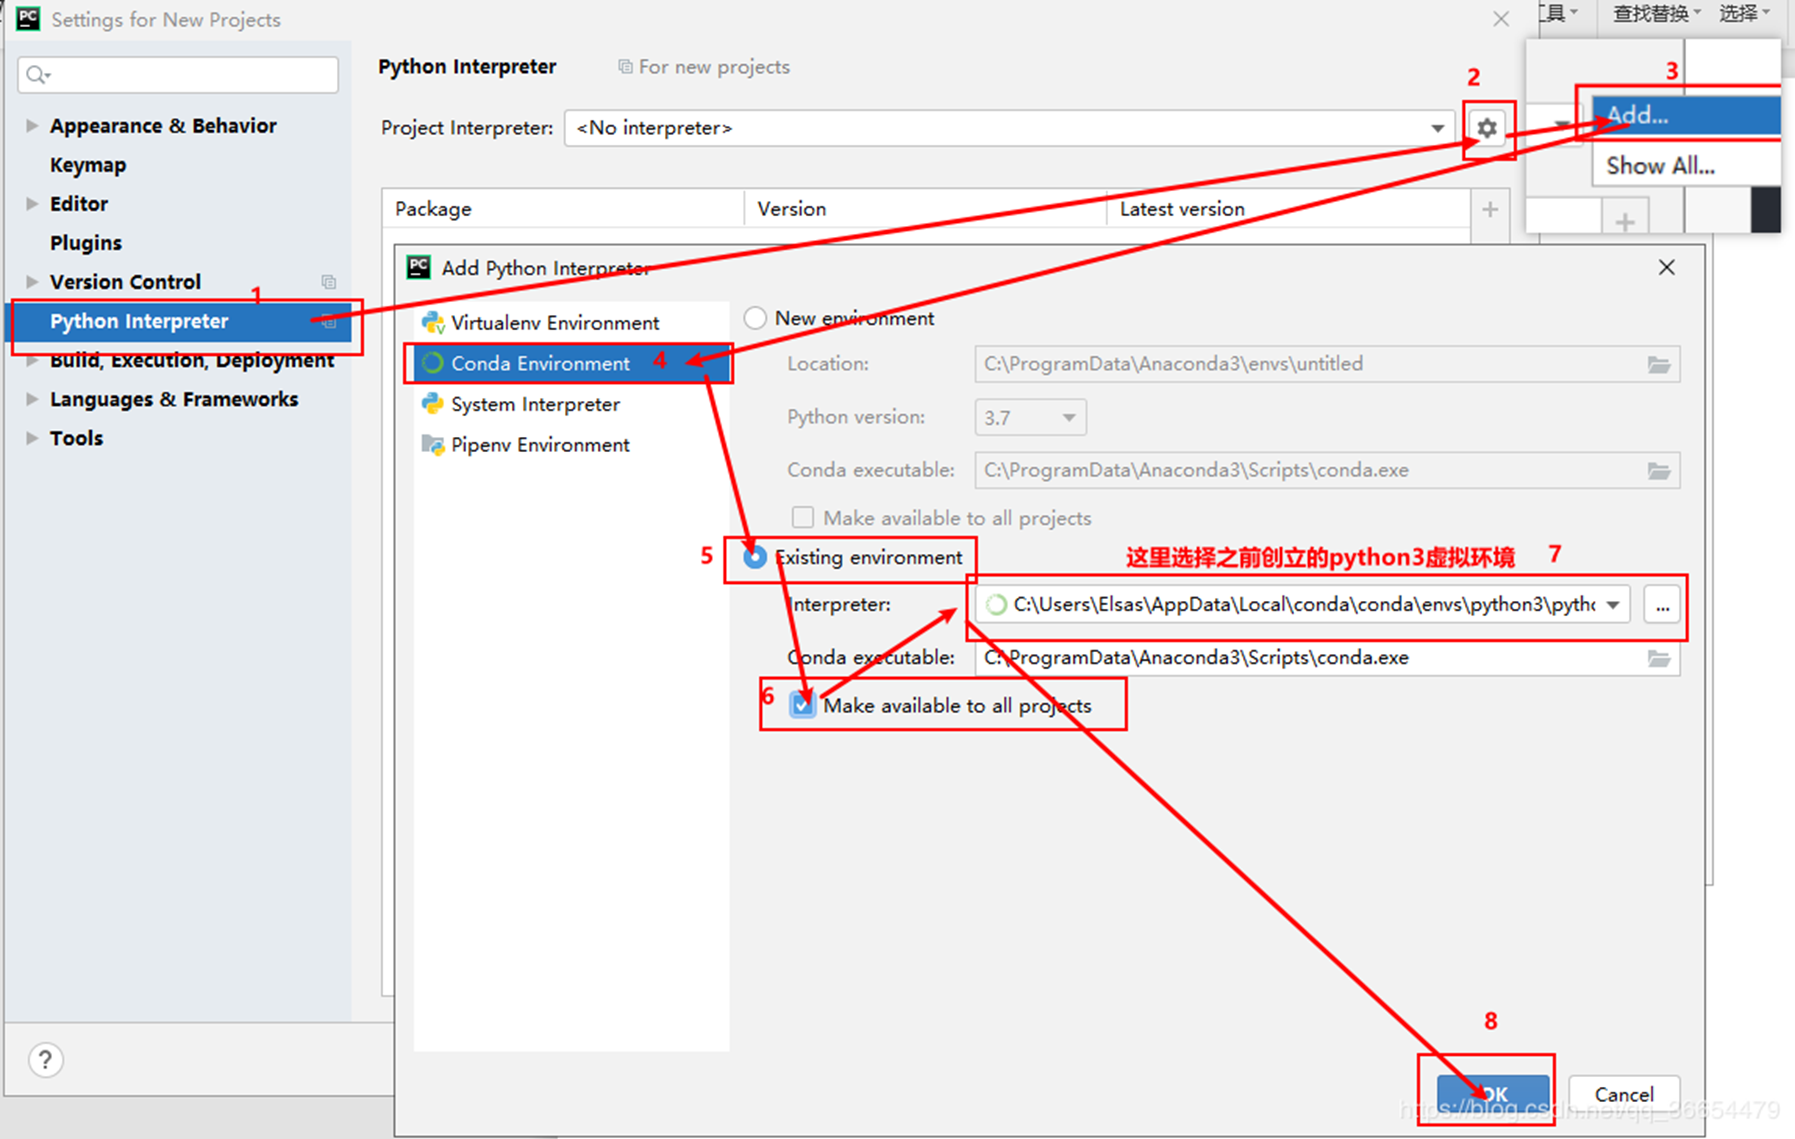The image size is (1795, 1139).
Task: Click the settings search field
Action: 178,75
